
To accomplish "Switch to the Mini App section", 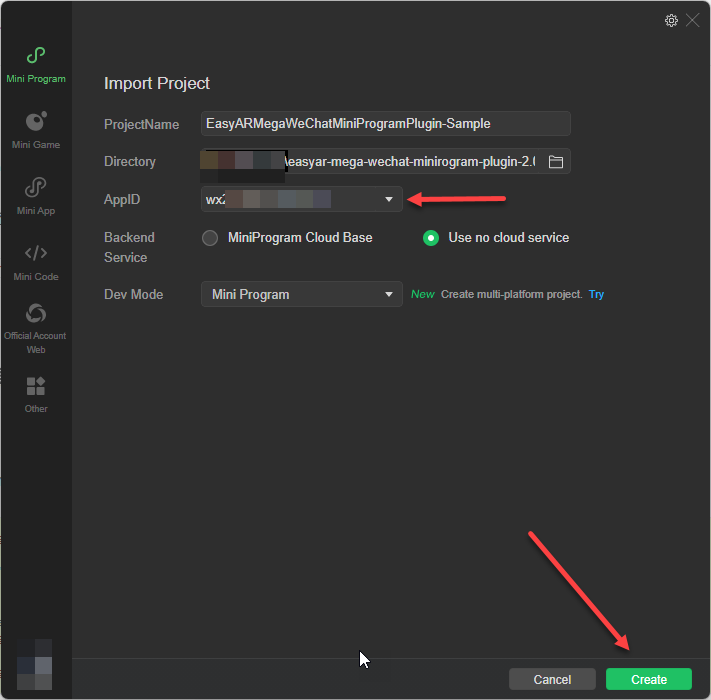I will [x=36, y=196].
